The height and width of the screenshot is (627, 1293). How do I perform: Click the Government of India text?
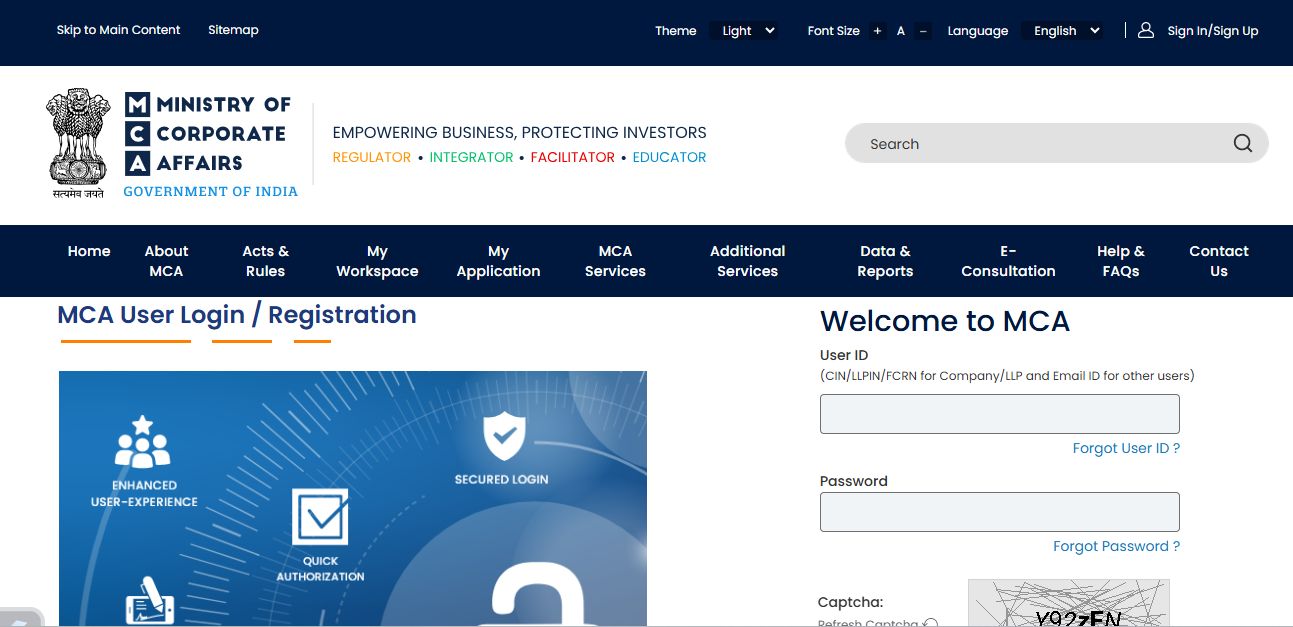(210, 191)
